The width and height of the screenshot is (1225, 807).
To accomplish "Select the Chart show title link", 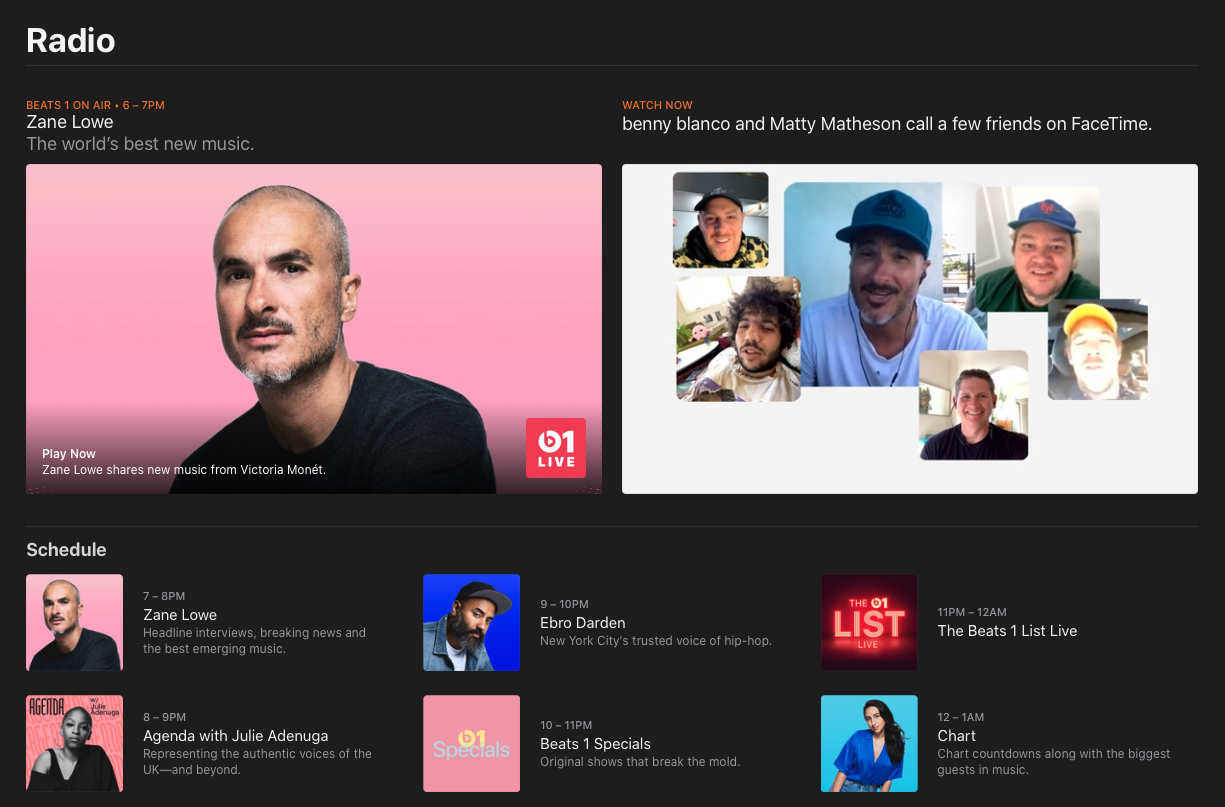I will [x=956, y=735].
